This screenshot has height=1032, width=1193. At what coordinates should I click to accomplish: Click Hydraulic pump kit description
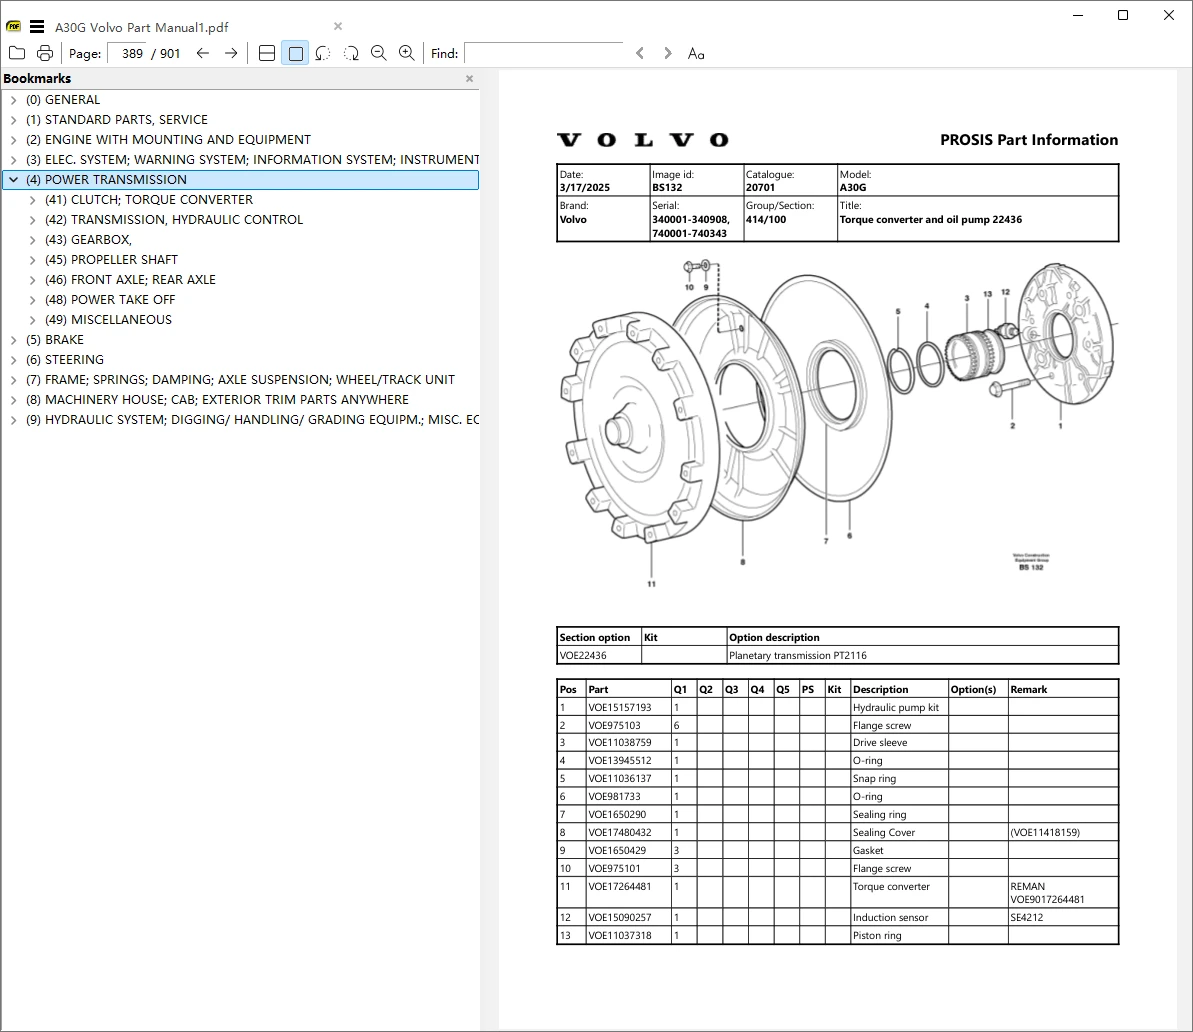pos(896,707)
